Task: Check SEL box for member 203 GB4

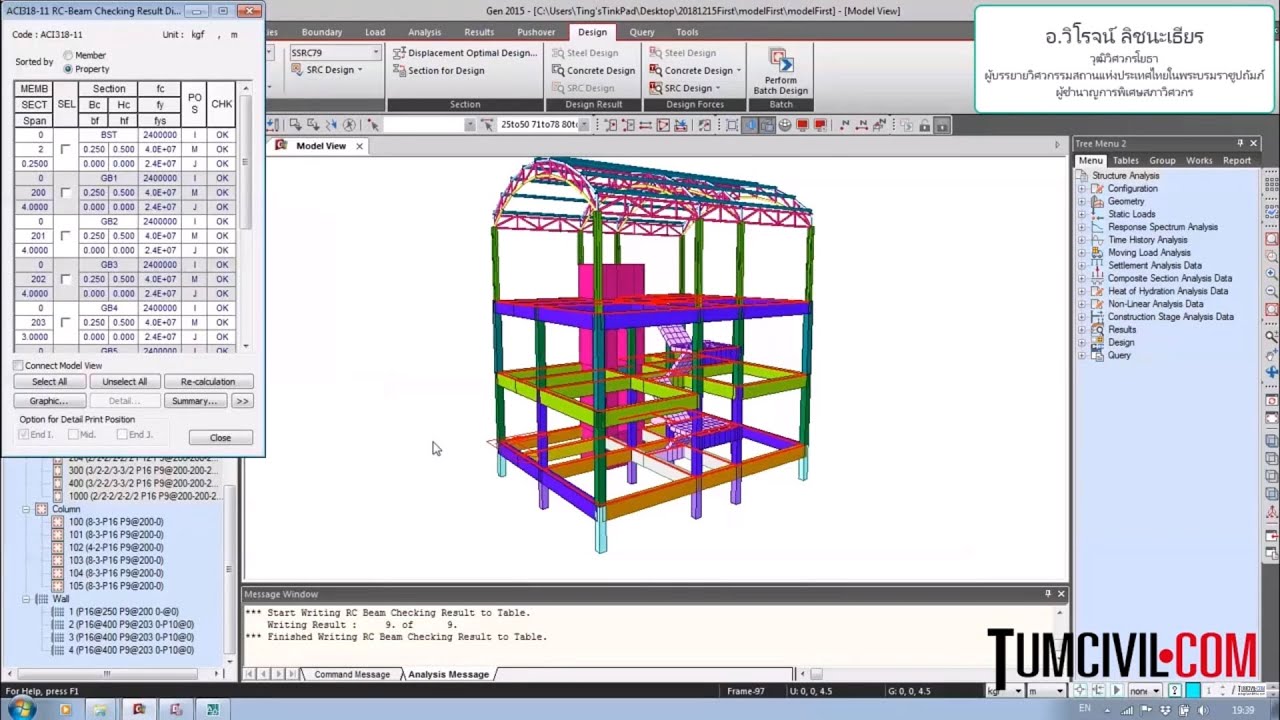Action: click(66, 322)
